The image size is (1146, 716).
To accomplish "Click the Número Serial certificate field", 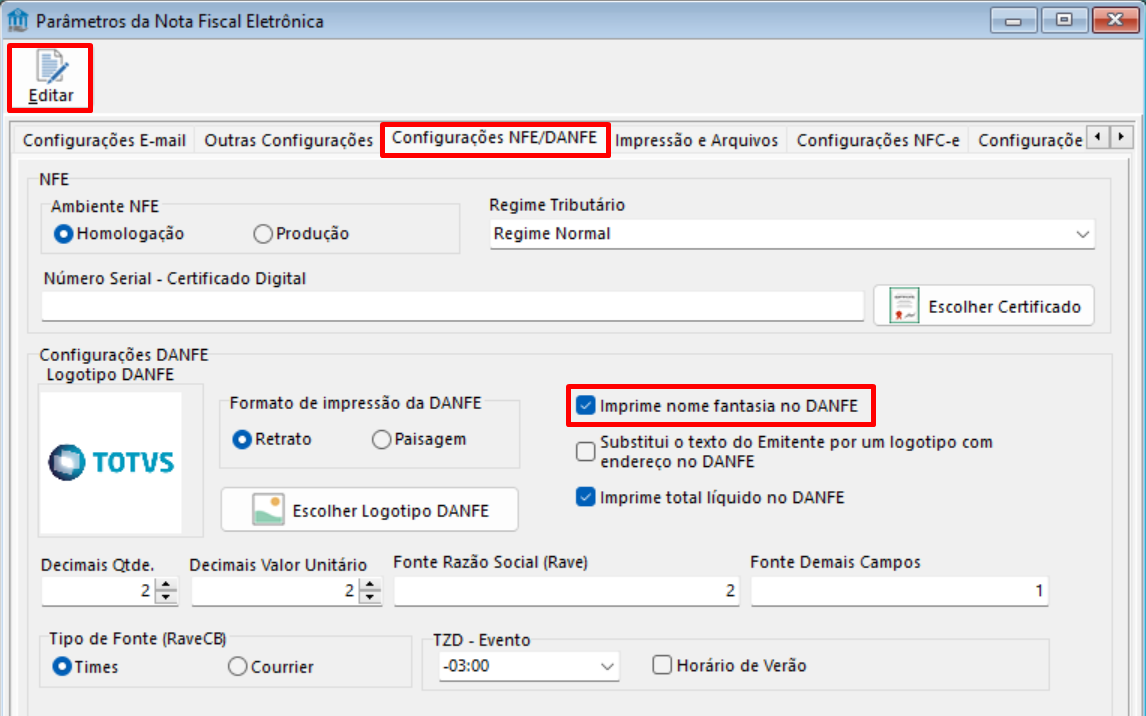I will point(452,305).
